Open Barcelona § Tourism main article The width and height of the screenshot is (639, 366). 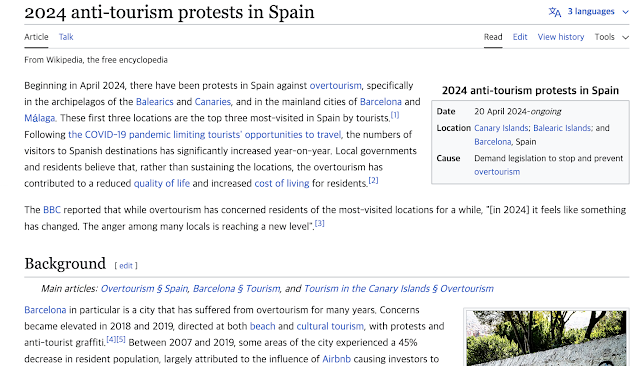click(236, 289)
